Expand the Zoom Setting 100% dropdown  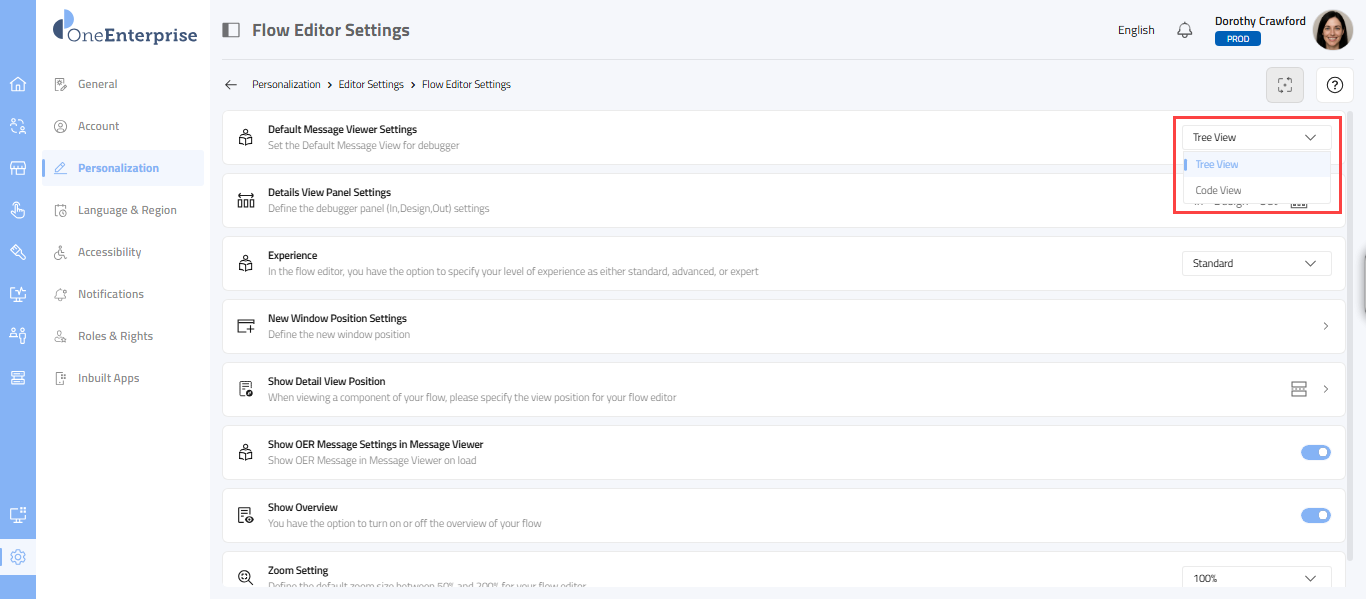(1256, 578)
